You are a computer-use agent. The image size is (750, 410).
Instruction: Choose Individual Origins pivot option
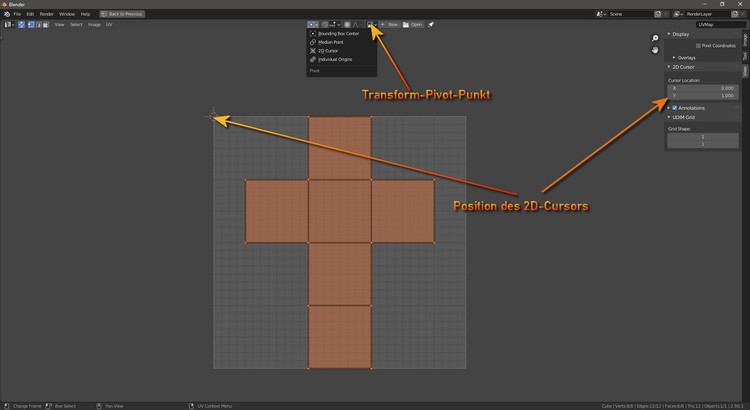tap(334, 59)
